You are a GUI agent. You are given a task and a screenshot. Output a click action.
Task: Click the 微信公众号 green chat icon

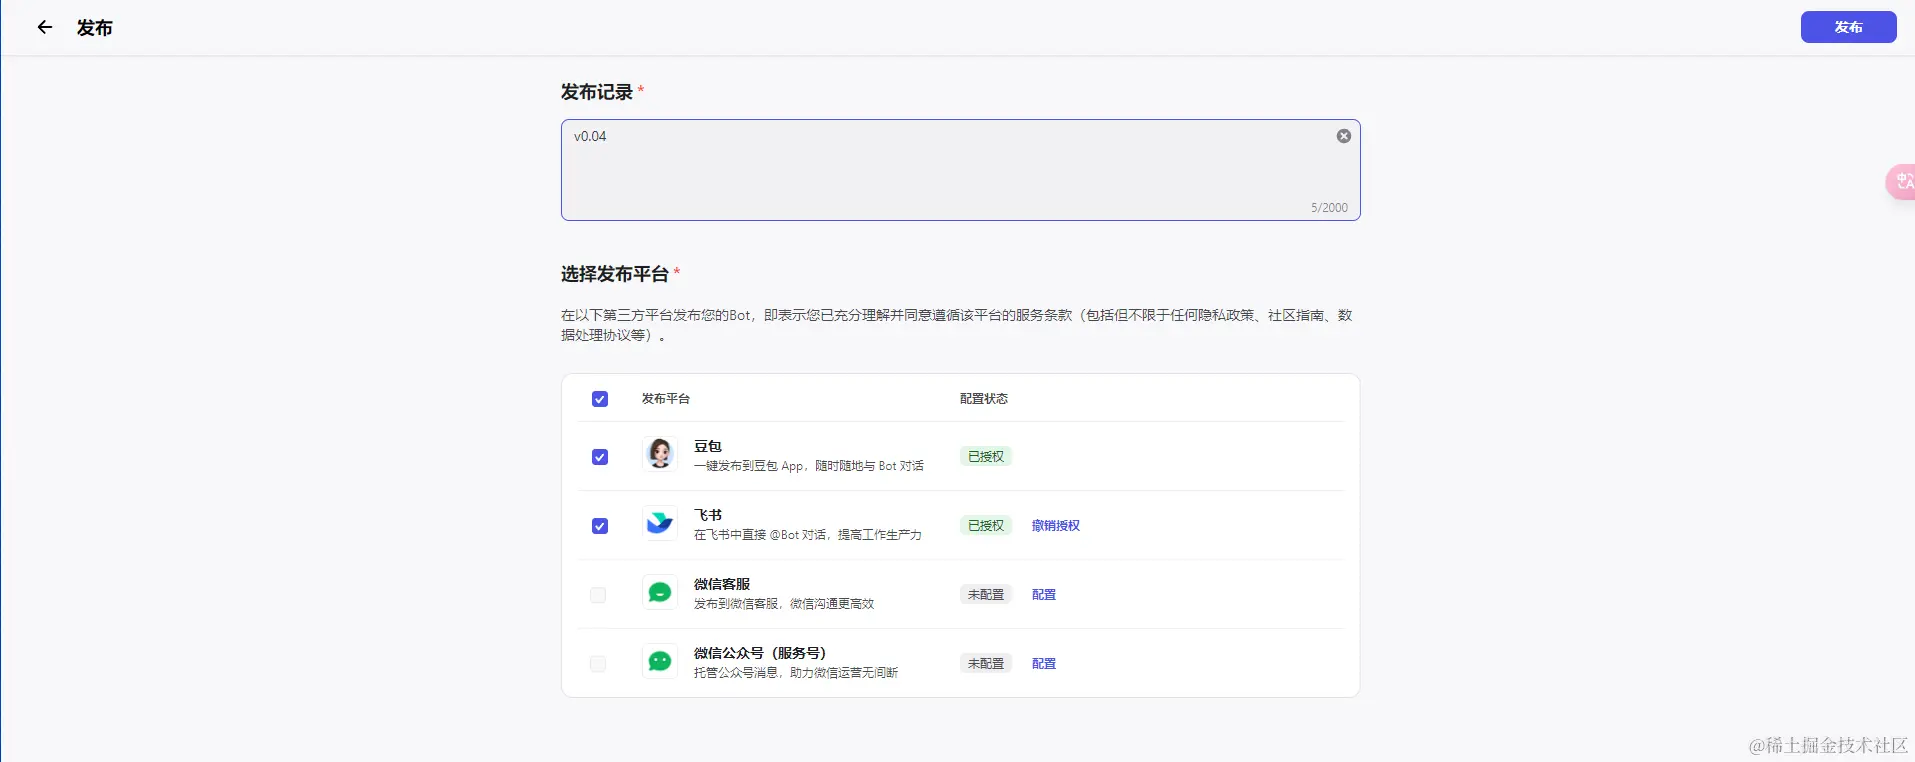coord(660,663)
